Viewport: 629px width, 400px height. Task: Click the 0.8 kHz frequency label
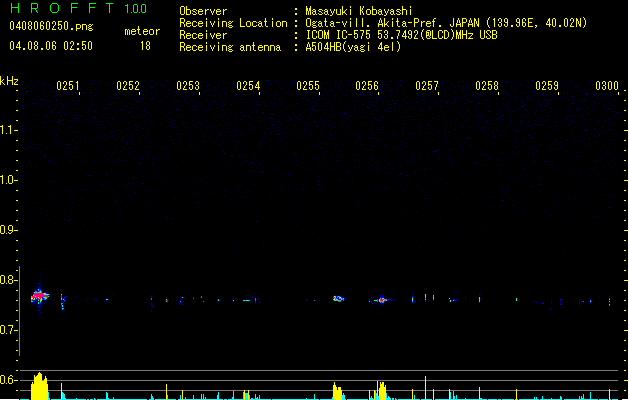pos(7,280)
